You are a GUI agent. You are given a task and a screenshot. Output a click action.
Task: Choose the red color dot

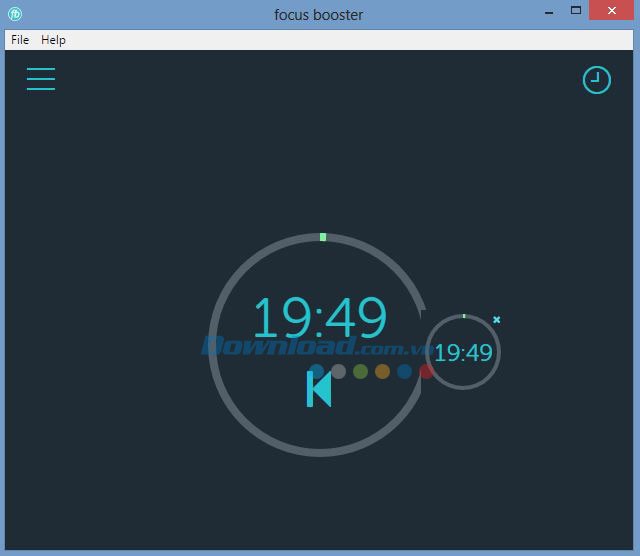(x=425, y=372)
